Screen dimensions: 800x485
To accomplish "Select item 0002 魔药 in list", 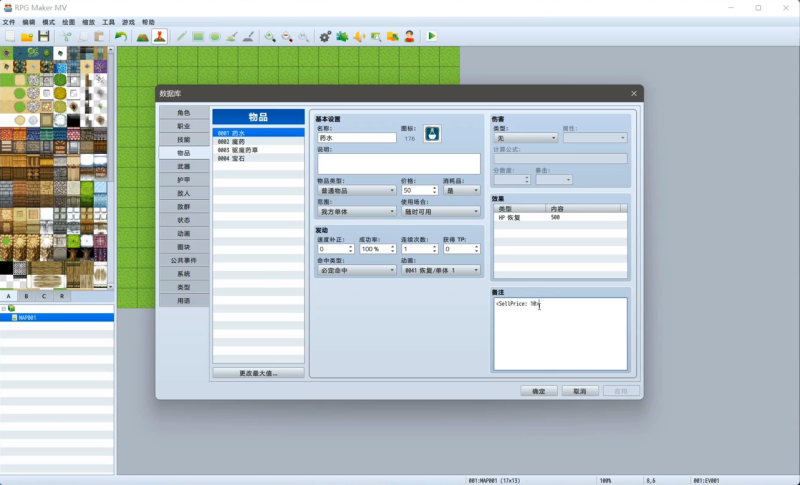I will 258,142.
